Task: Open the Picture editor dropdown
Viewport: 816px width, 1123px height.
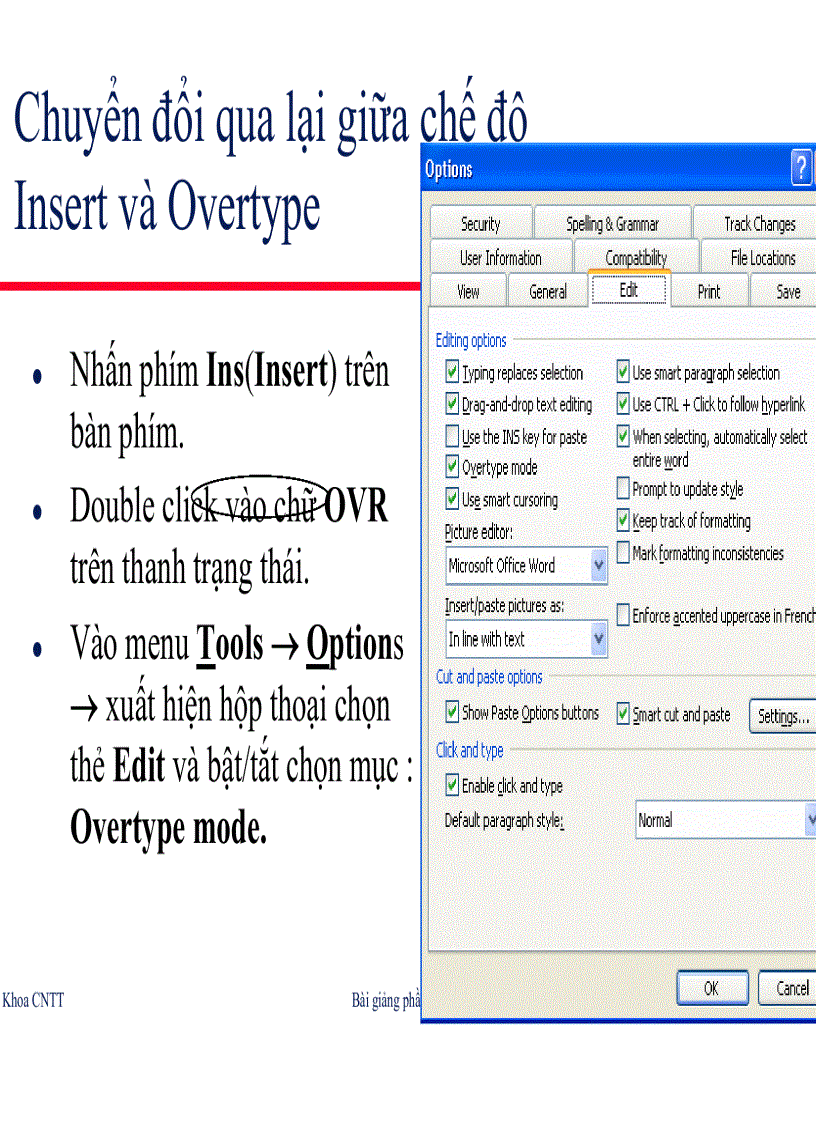Action: [x=600, y=566]
